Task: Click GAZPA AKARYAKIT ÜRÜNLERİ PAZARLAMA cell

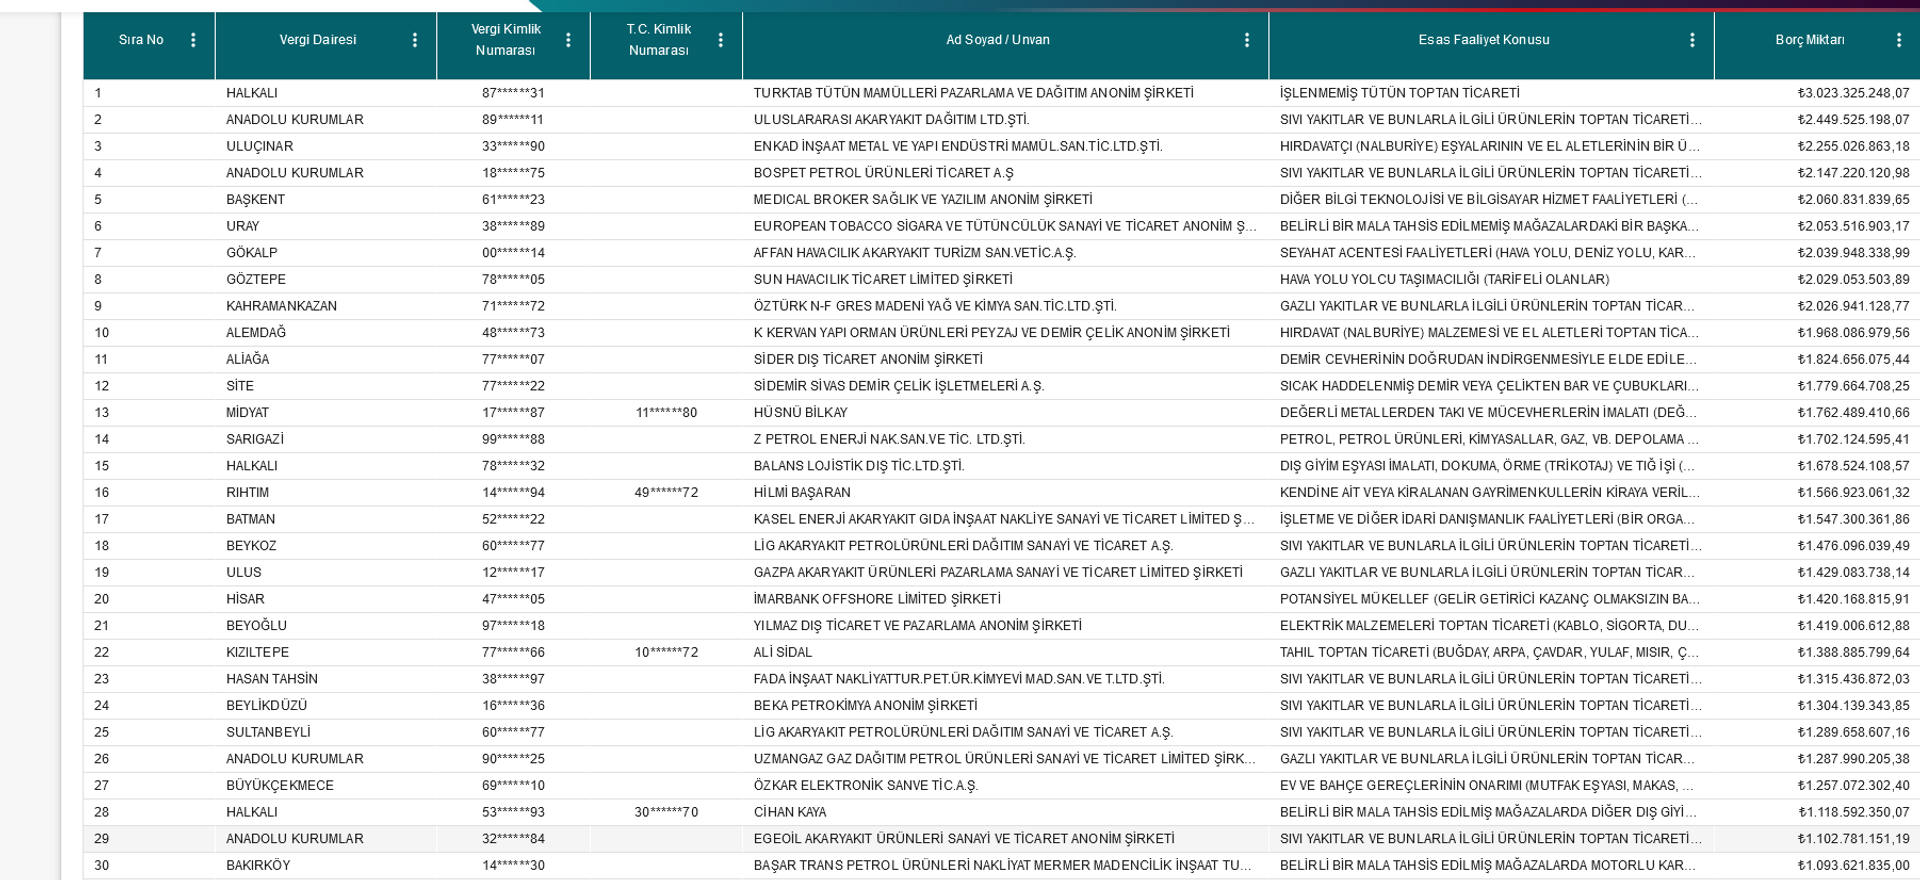Action: (x=1005, y=573)
